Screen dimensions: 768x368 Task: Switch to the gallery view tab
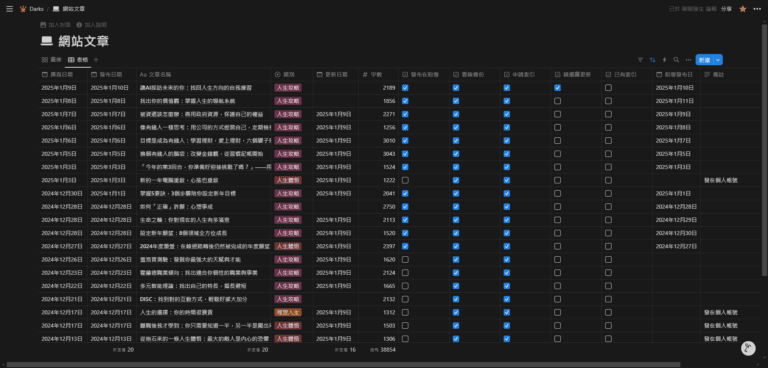[x=52, y=60]
